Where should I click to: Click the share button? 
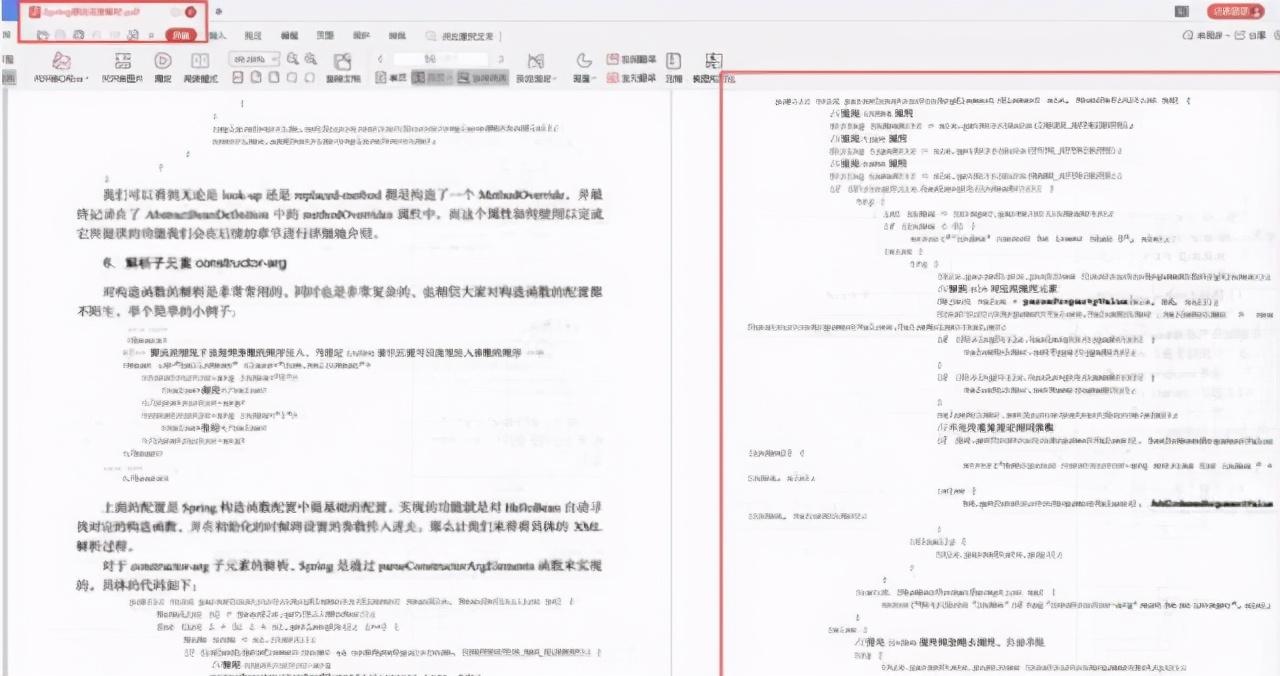pos(1251,35)
